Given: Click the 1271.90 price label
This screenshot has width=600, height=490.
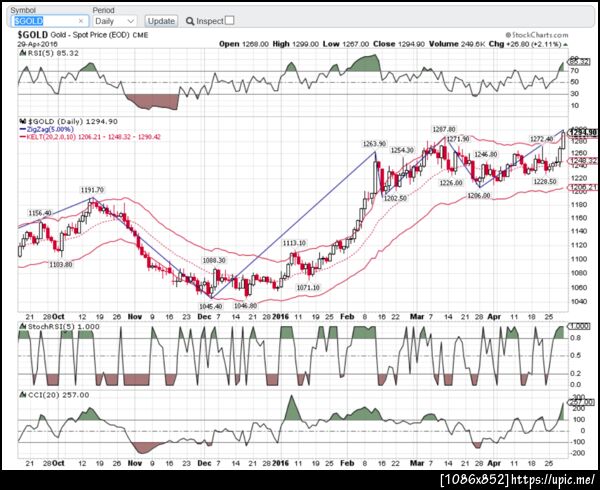Looking at the screenshot, I should 457,139.
